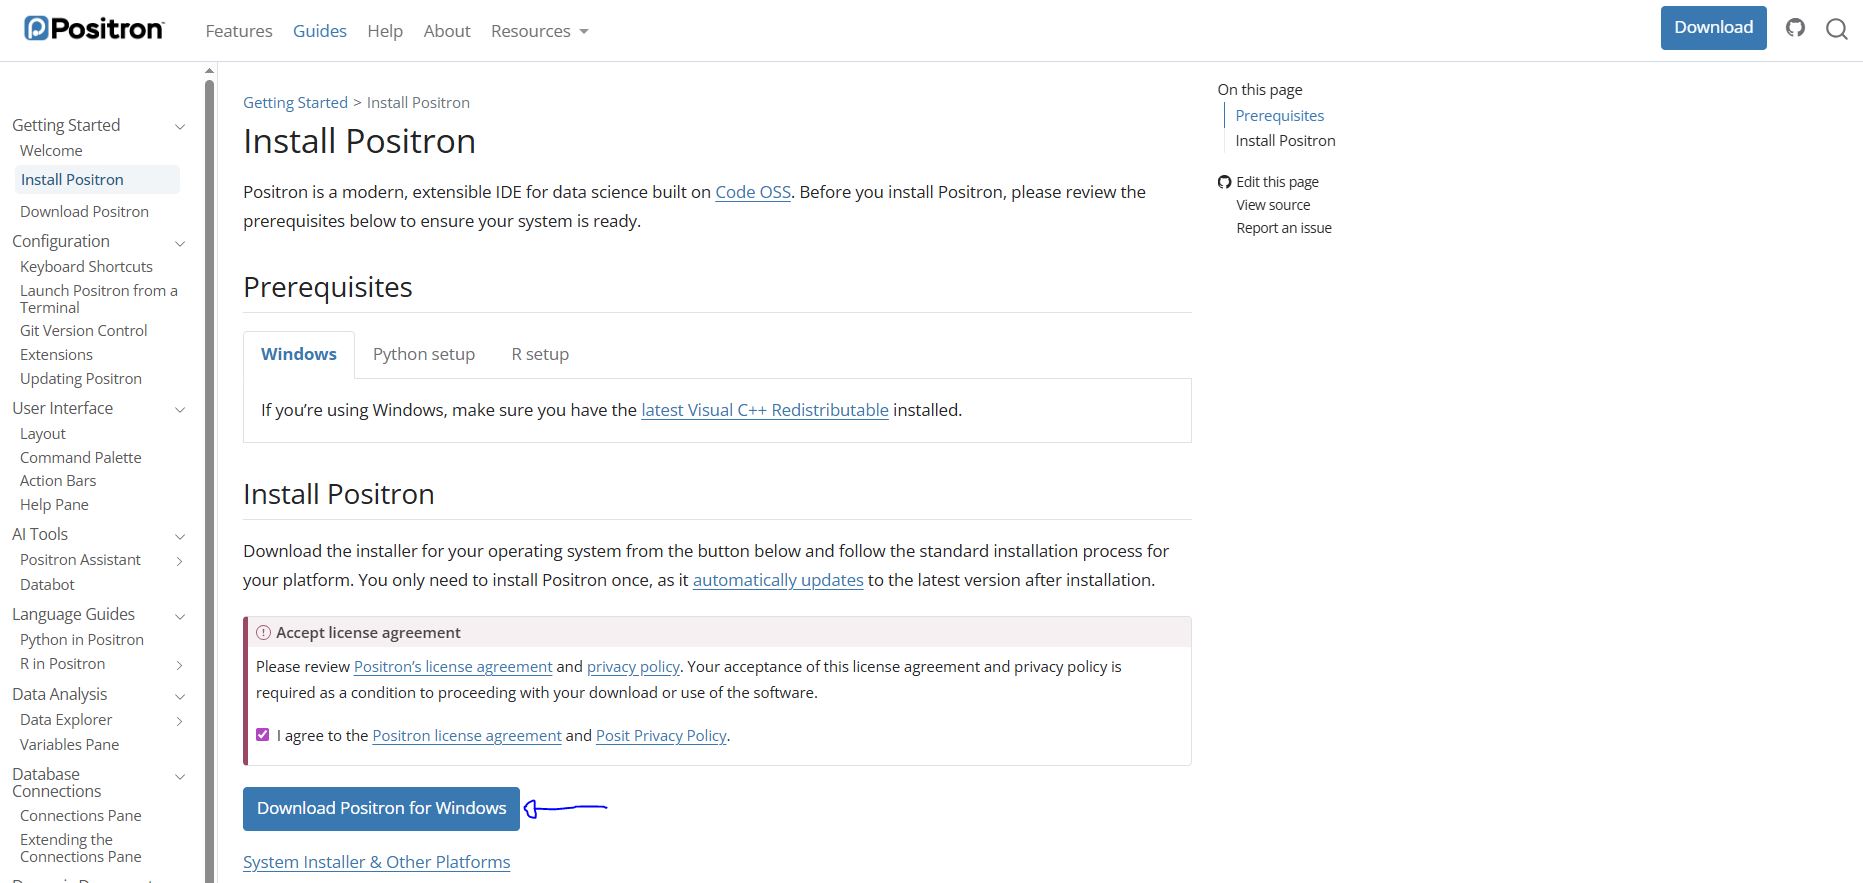
Task: Click the license agreement warning icon
Action: pos(264,633)
